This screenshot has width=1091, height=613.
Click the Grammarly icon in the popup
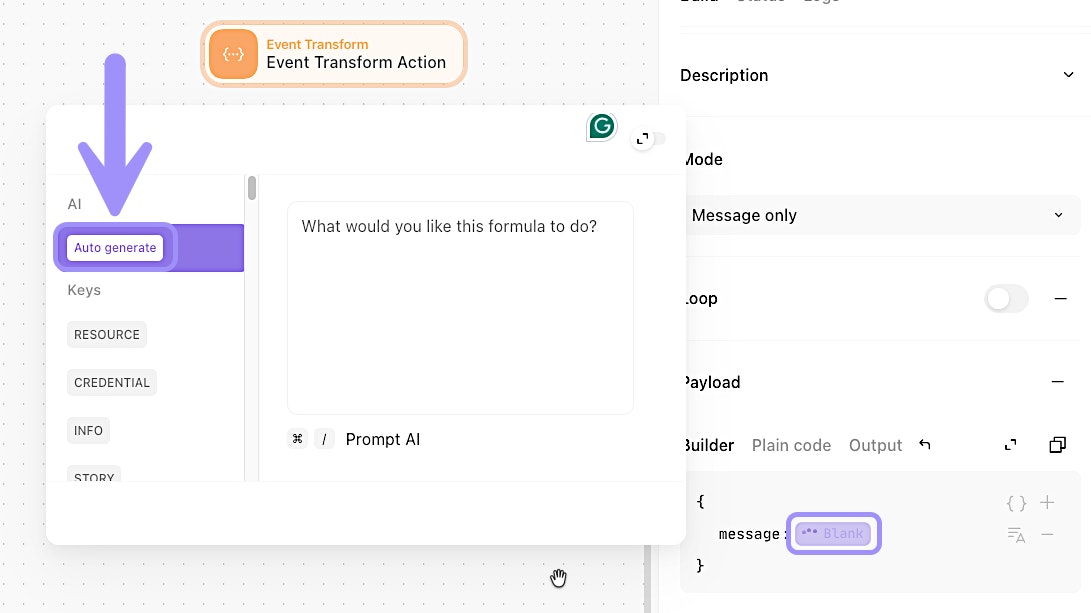(601, 126)
